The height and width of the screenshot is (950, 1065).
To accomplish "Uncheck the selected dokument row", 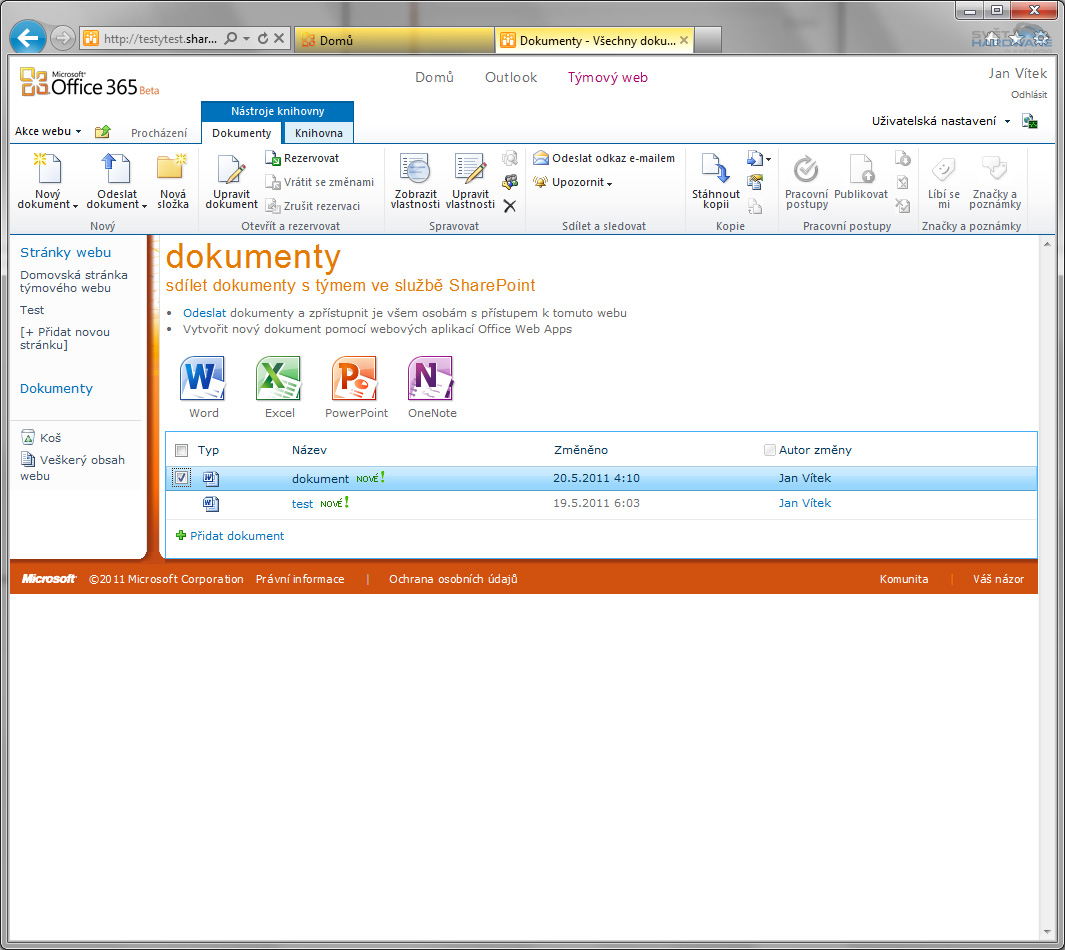I will pos(181,478).
